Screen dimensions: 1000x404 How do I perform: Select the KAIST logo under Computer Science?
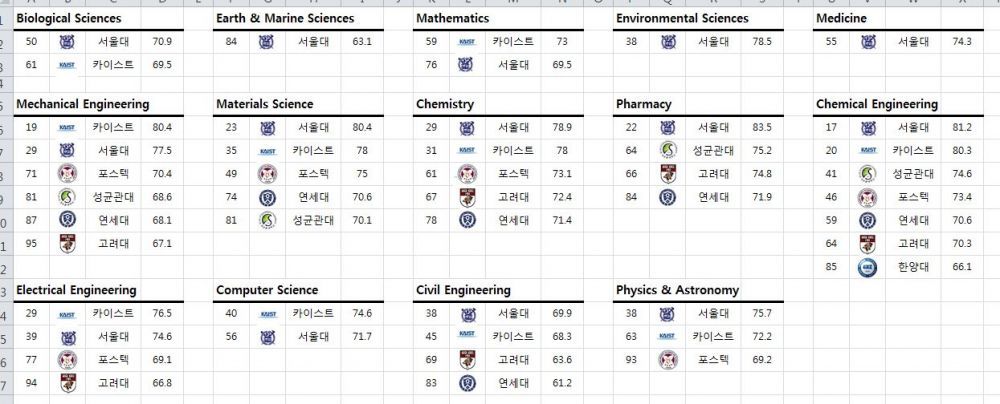point(267,313)
